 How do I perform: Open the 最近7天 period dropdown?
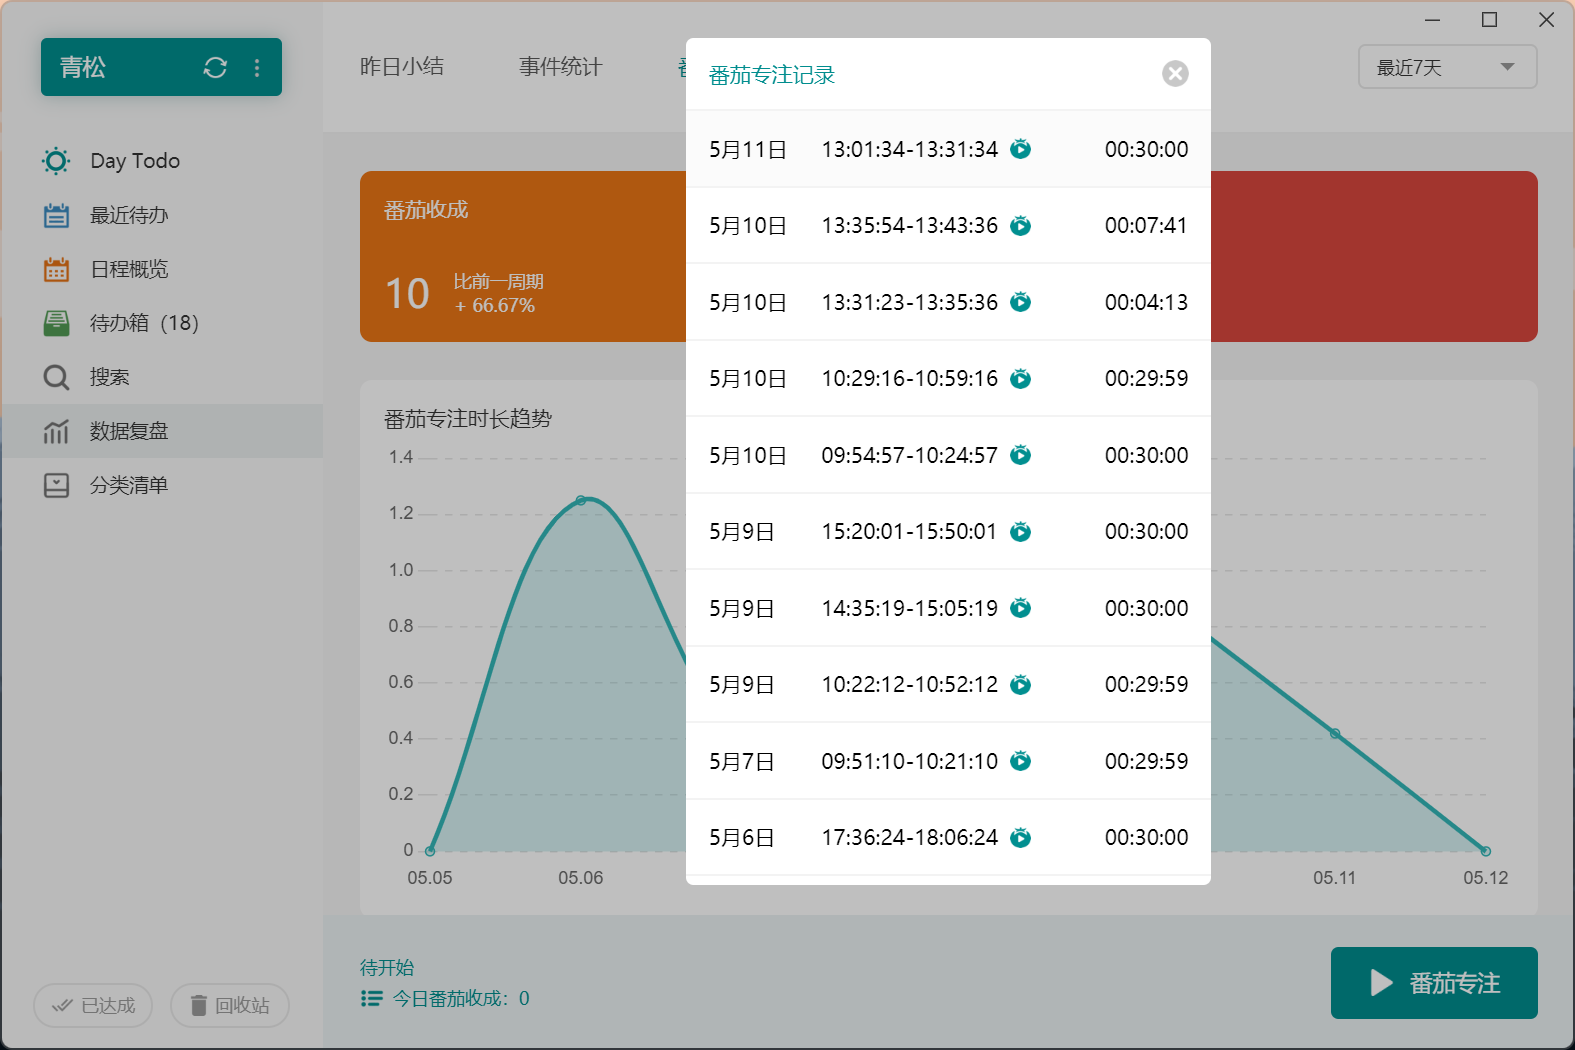[1447, 67]
